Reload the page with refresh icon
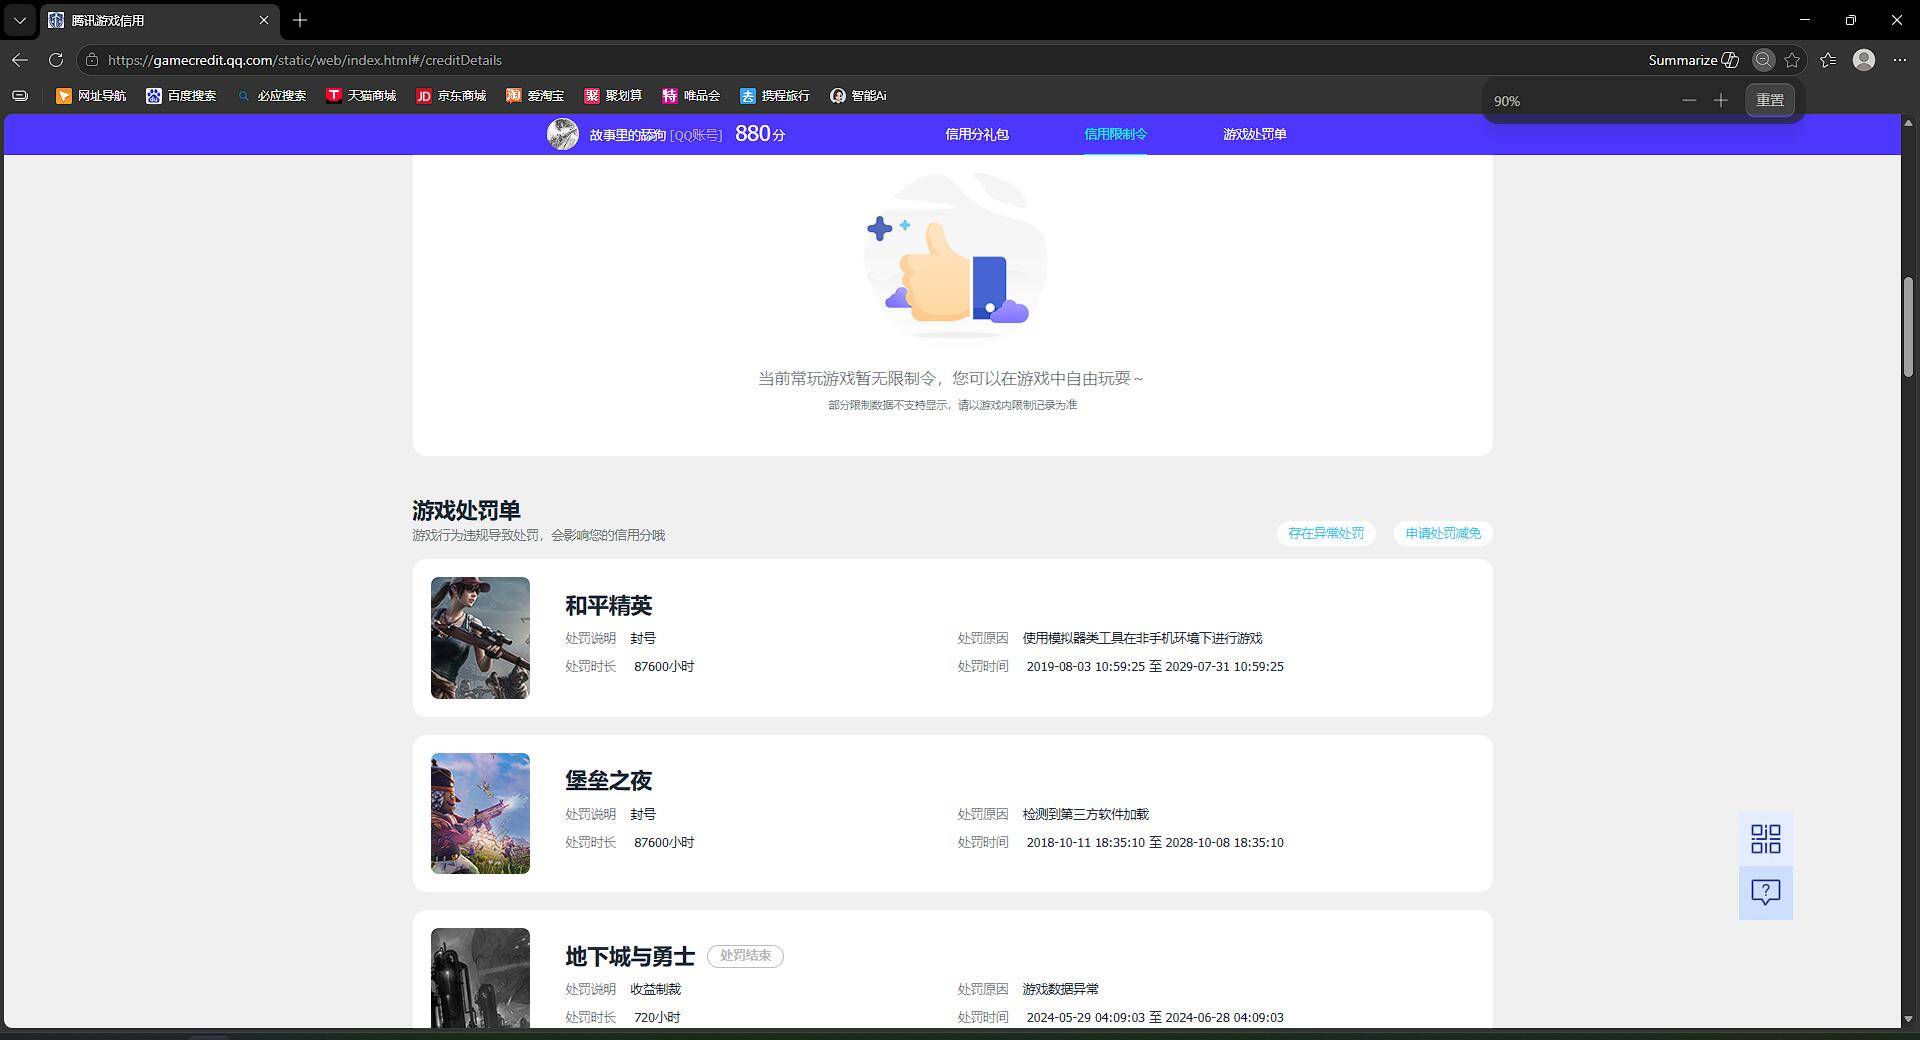This screenshot has width=1920, height=1040. click(56, 60)
